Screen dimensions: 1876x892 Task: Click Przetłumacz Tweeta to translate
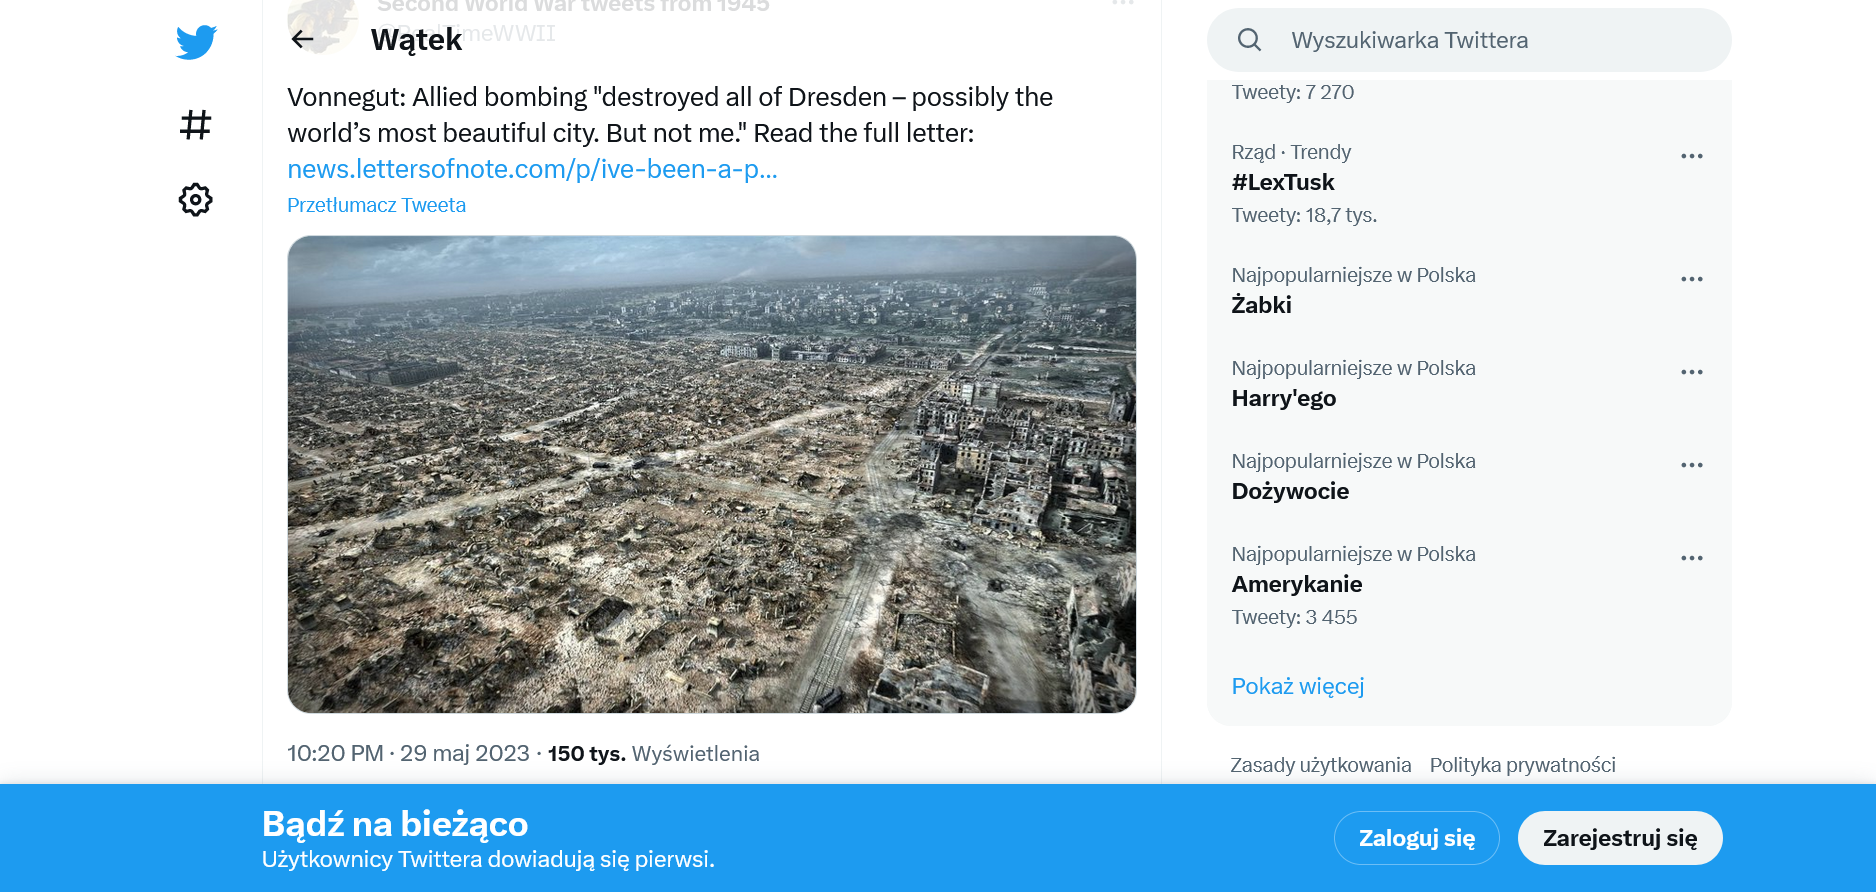[x=376, y=205]
